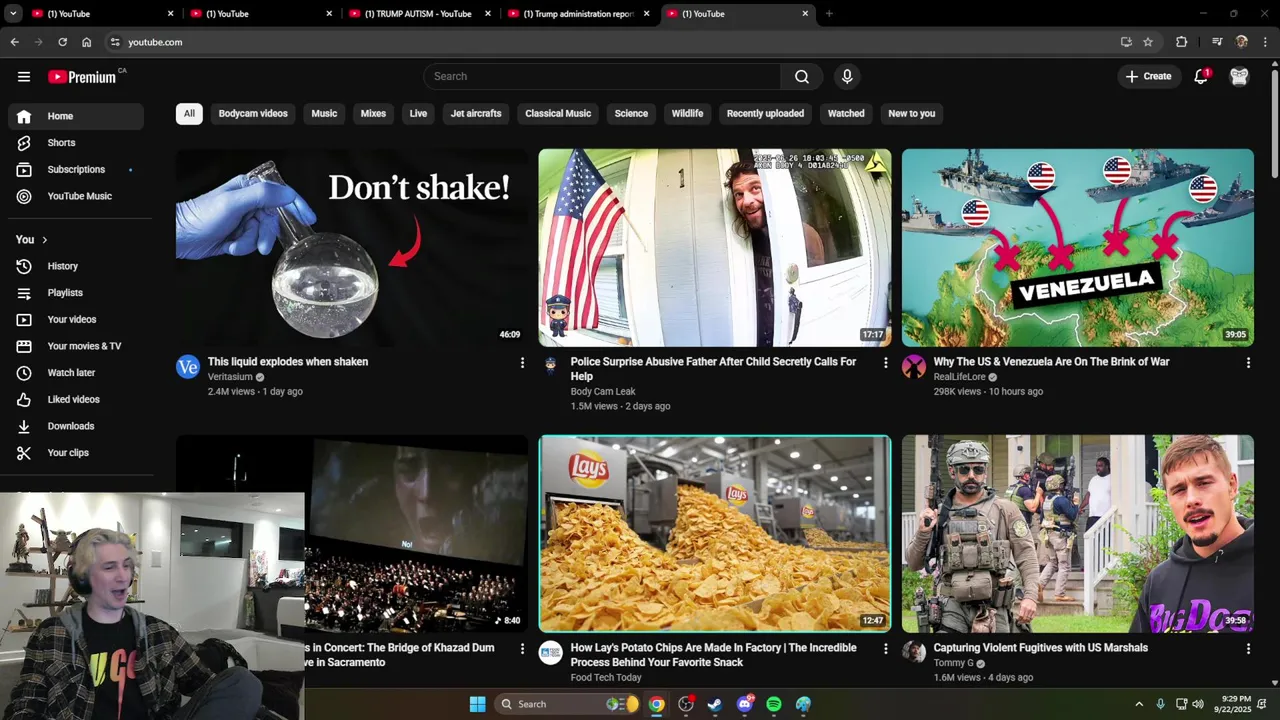Expand the You section chevron

44,240
